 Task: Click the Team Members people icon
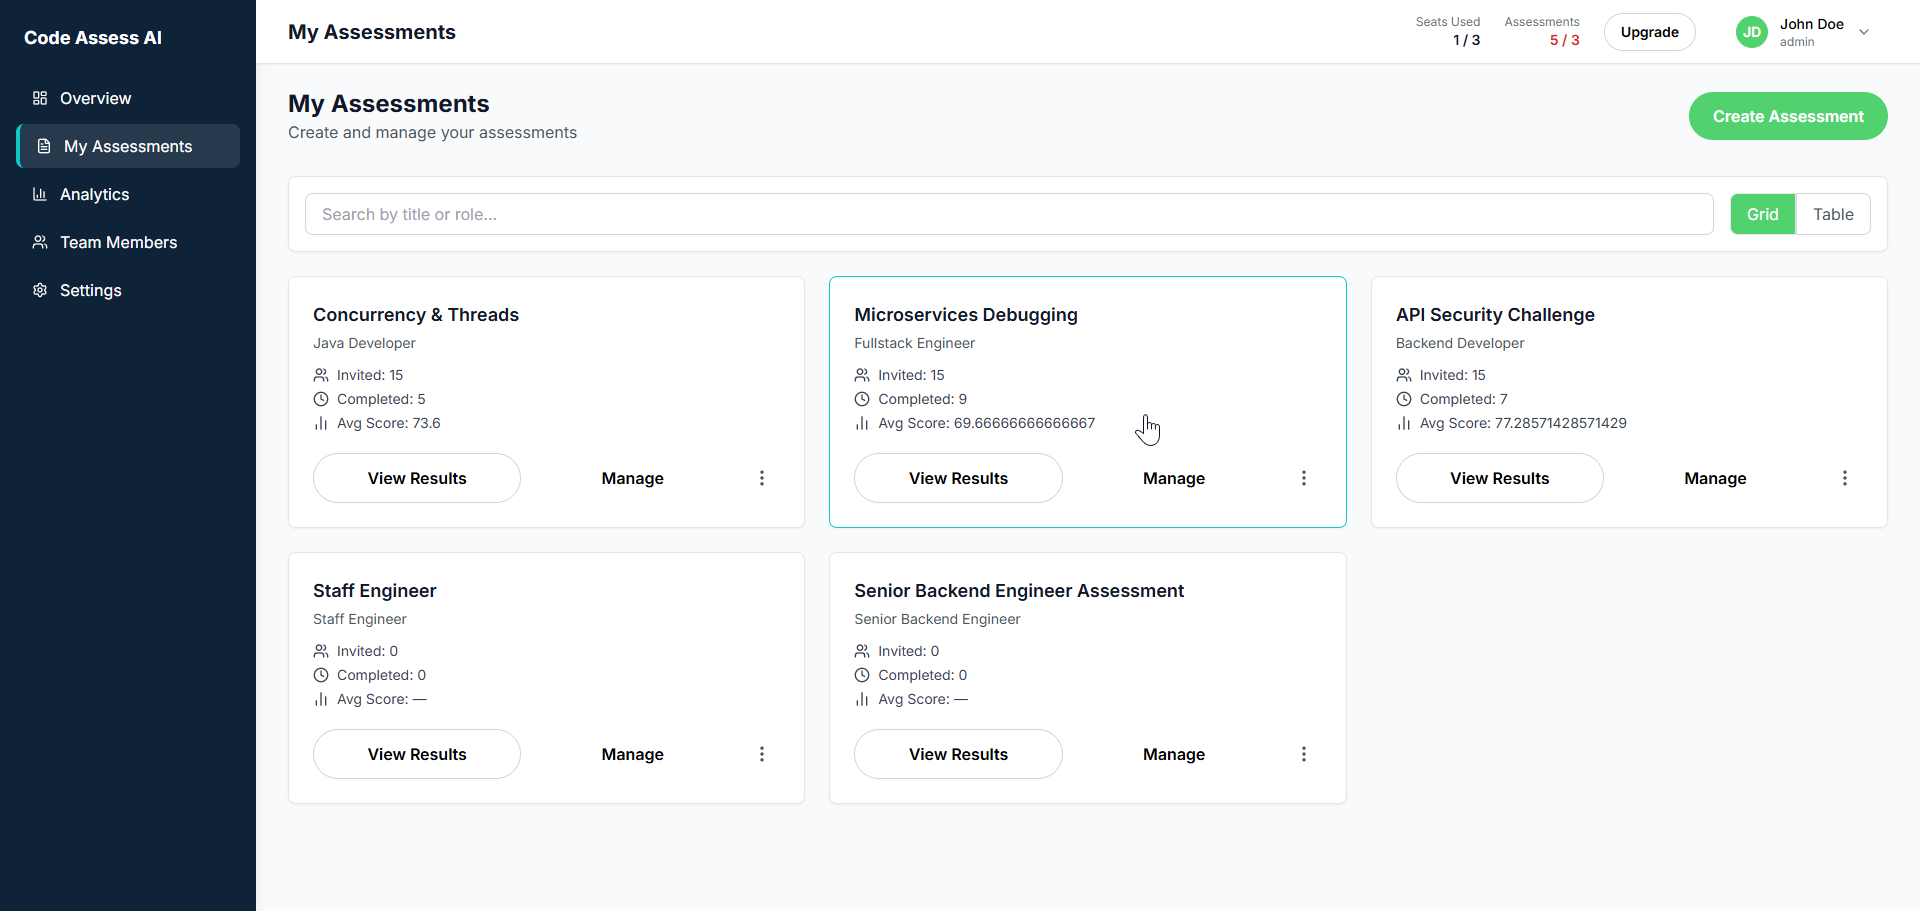click(x=40, y=242)
